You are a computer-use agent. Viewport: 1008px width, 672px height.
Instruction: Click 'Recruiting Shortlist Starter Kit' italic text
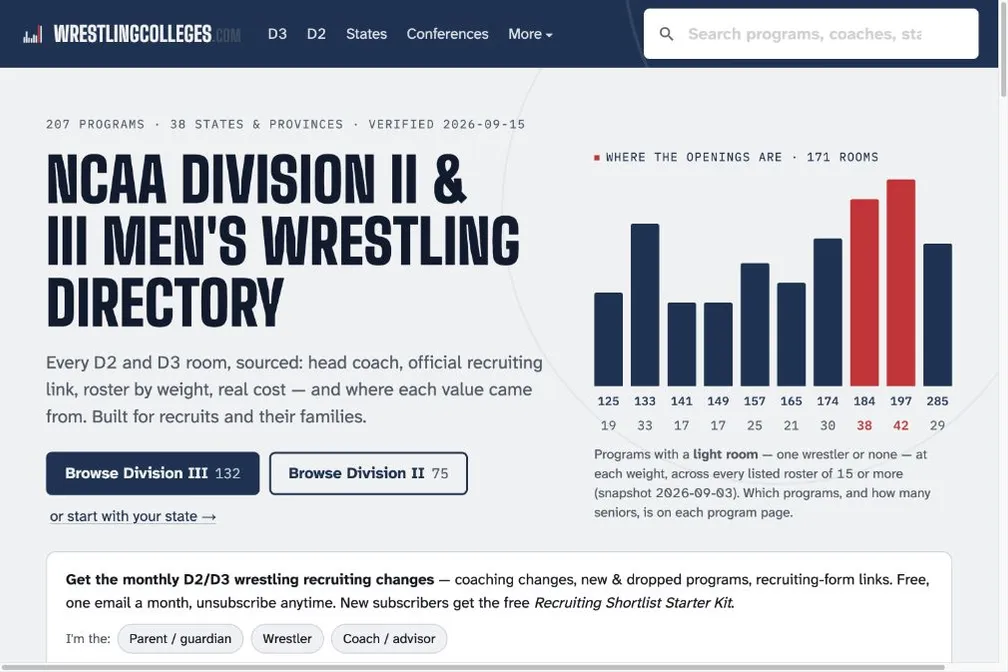tap(634, 603)
